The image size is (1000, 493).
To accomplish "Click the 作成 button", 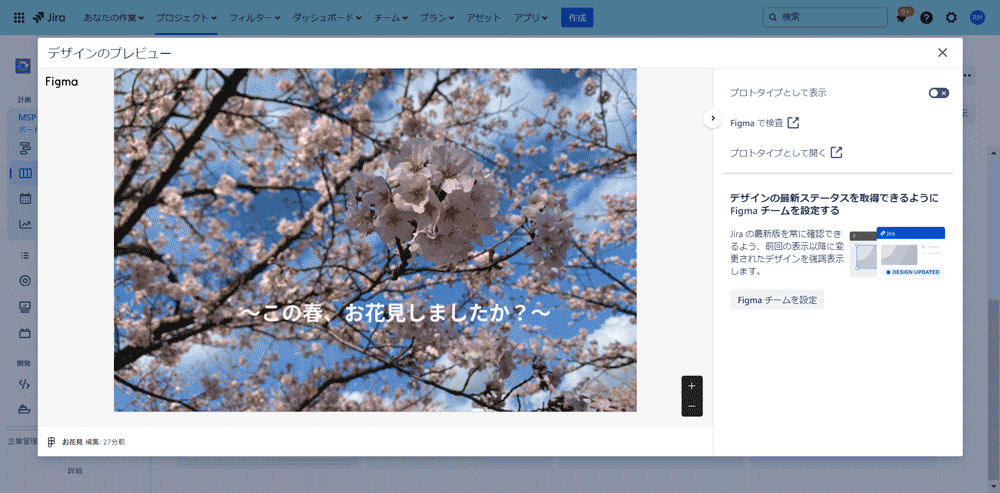I will 577,18.
